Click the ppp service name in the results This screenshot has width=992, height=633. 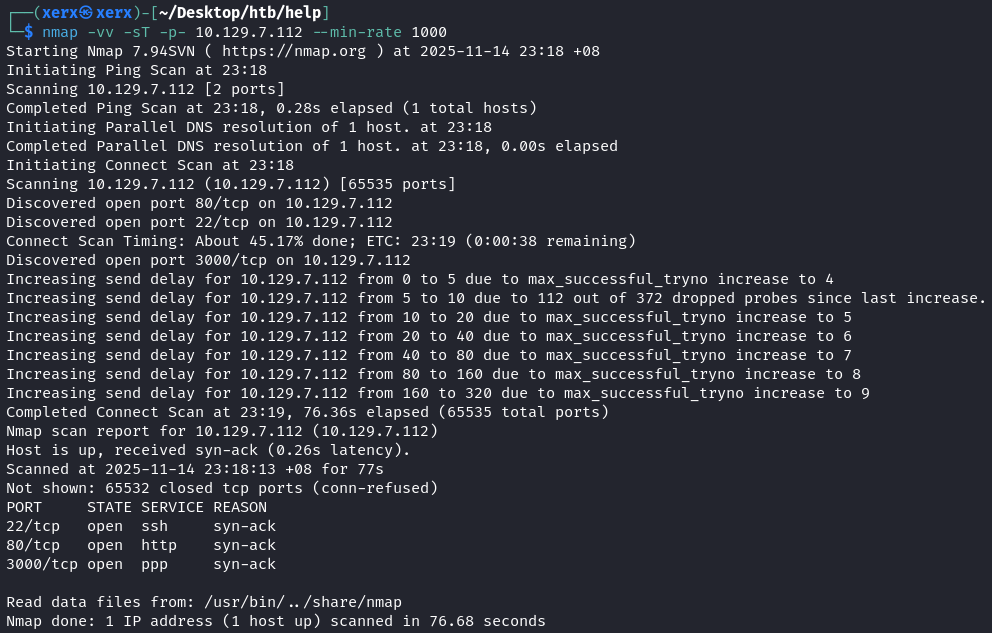click(x=155, y=564)
